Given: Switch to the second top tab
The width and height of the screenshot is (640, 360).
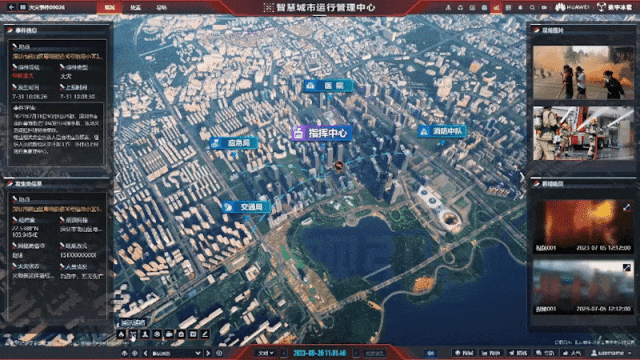Looking at the screenshot, I should point(136,7).
